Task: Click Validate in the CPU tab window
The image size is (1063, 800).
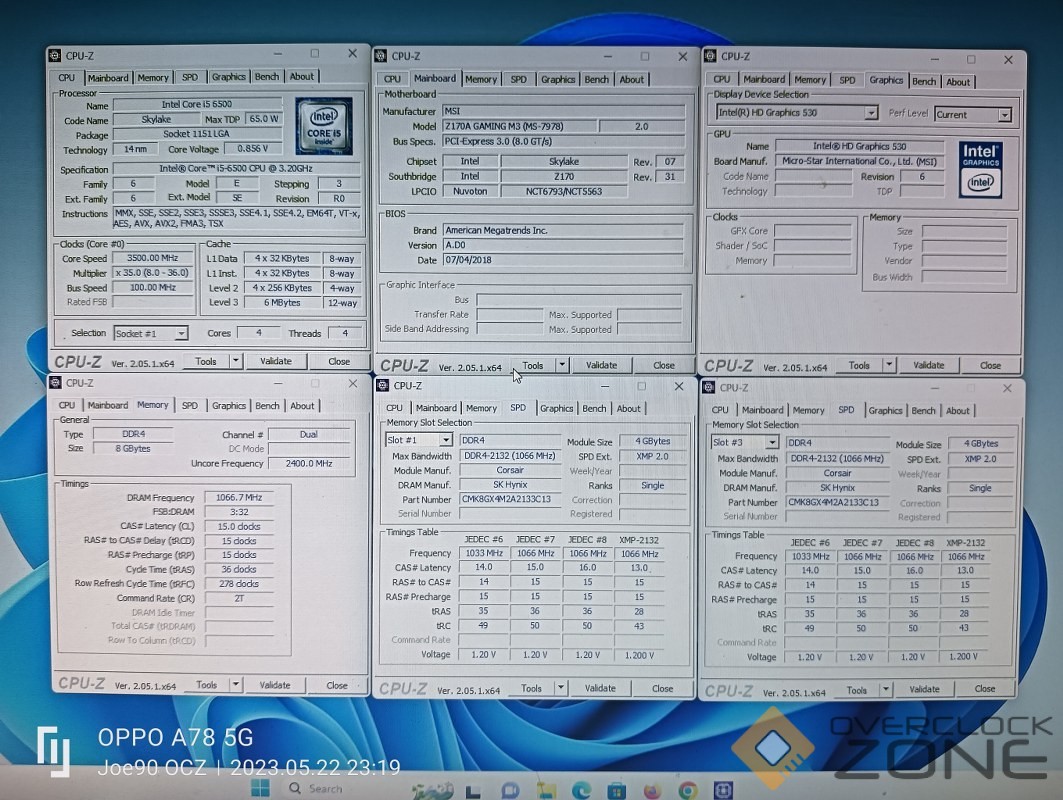Action: (276, 361)
